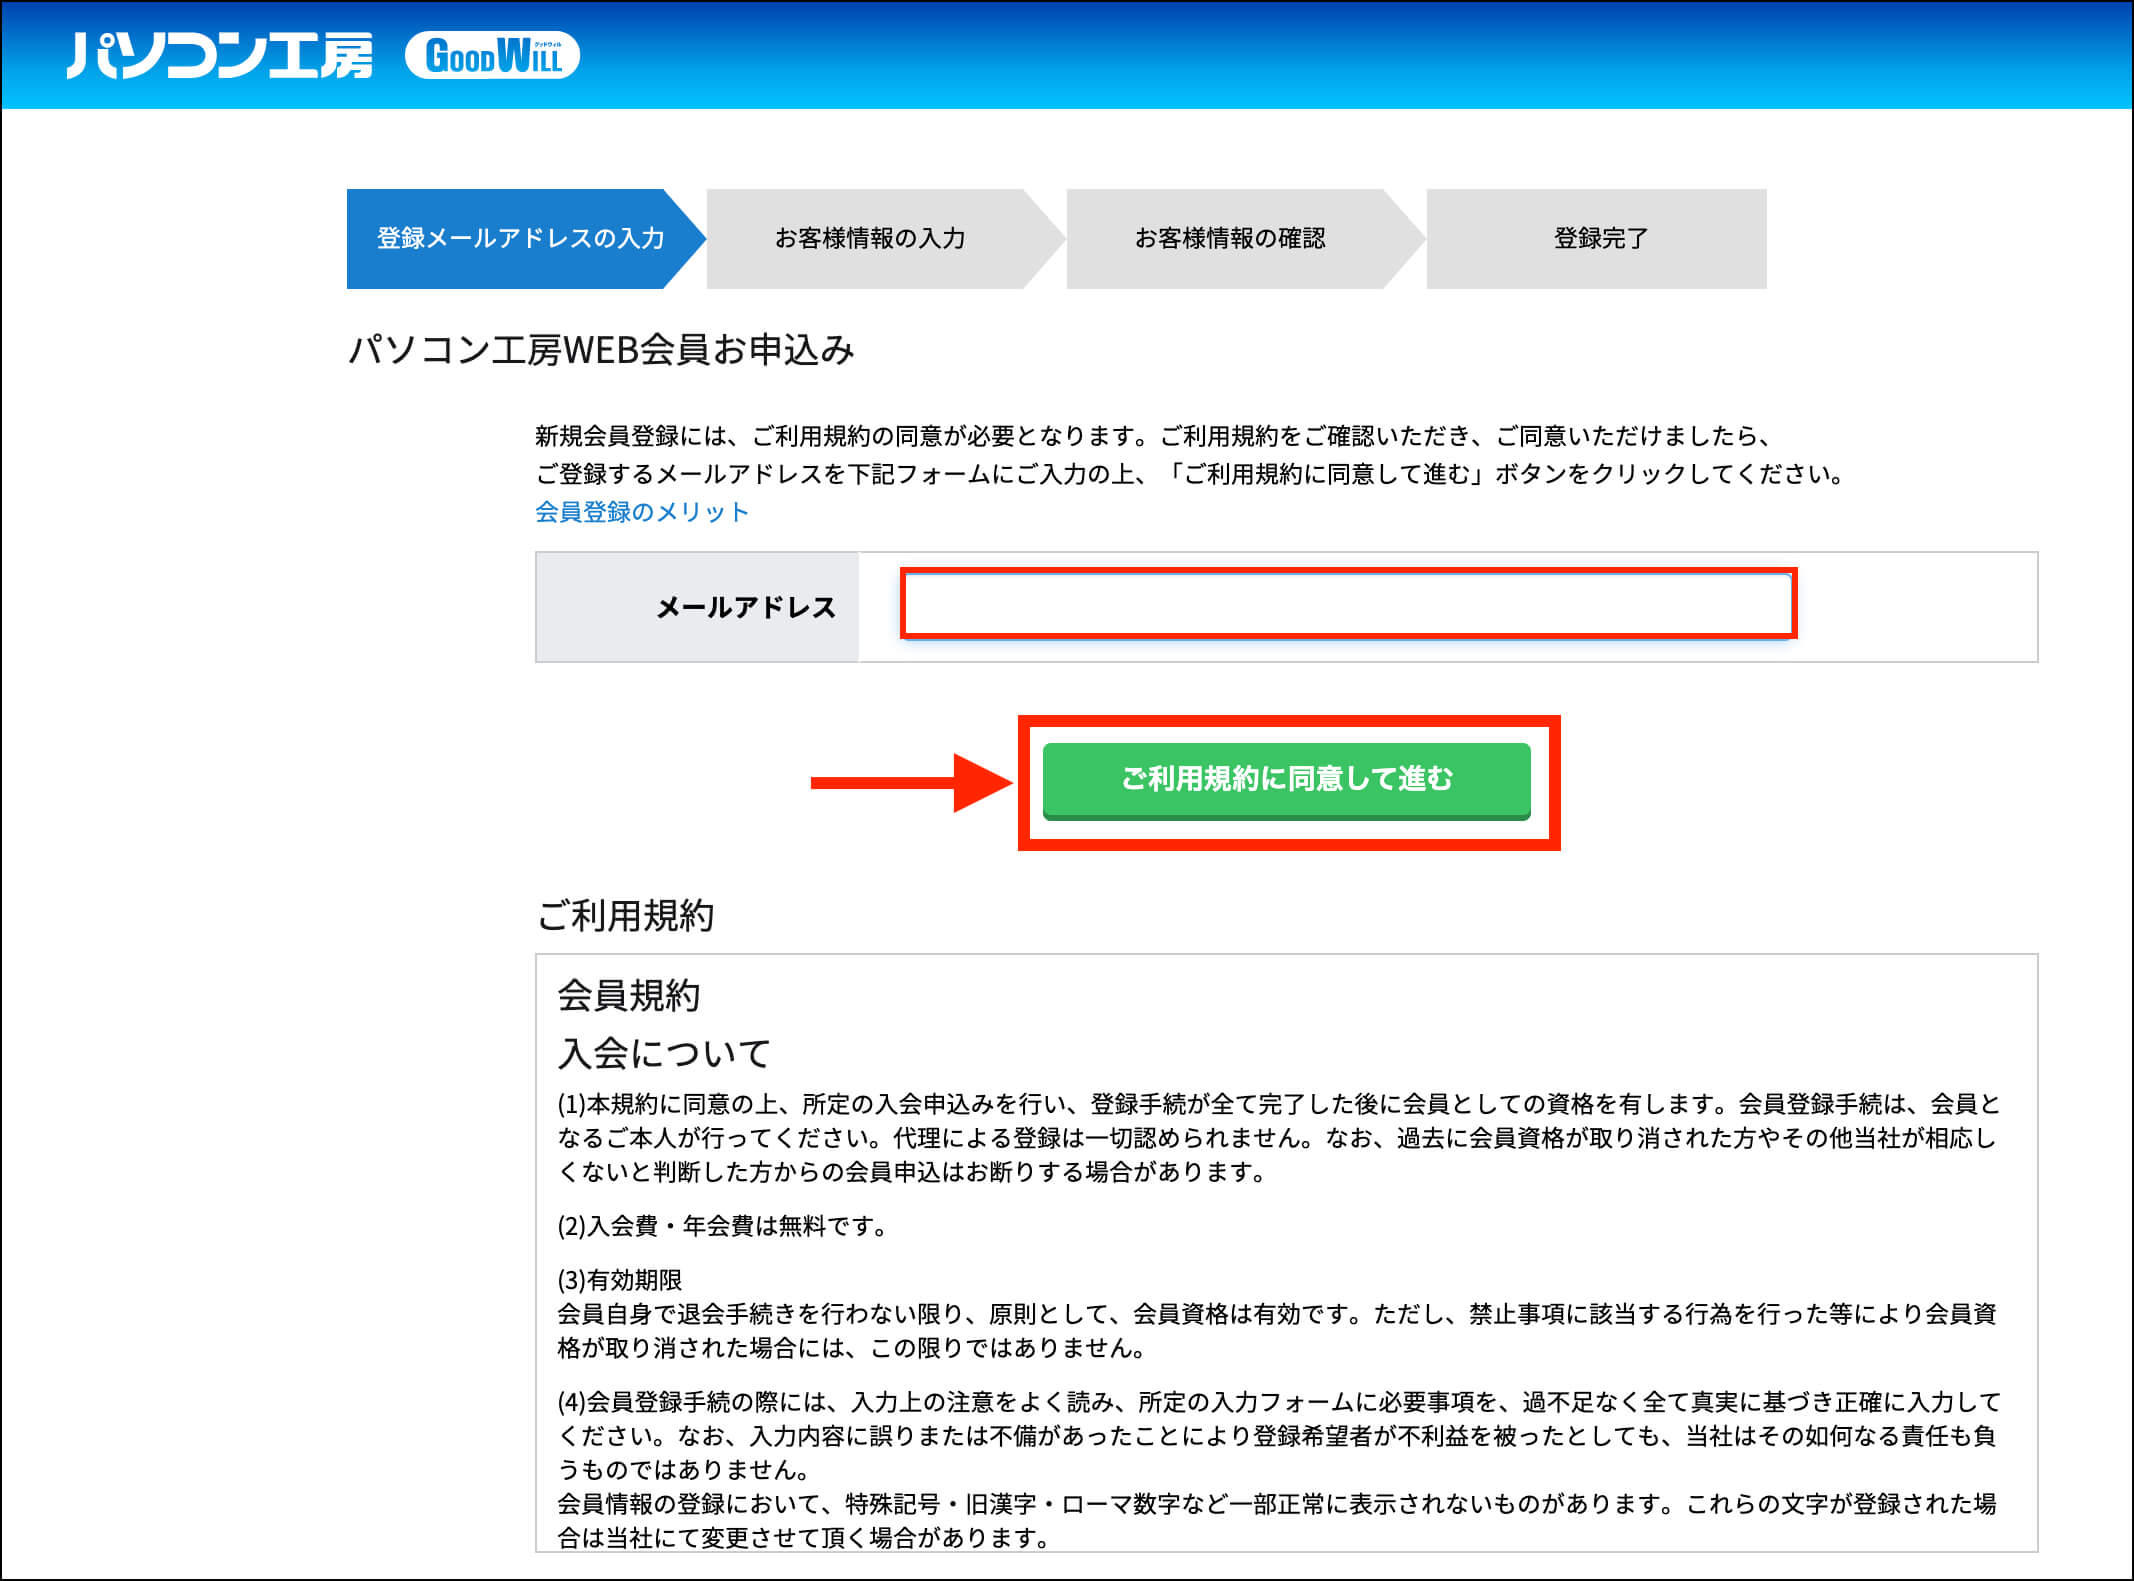Screen dimensions: 2134x1581
Task: Click the 会員規約 heading in terms box
Action: pos(629,995)
